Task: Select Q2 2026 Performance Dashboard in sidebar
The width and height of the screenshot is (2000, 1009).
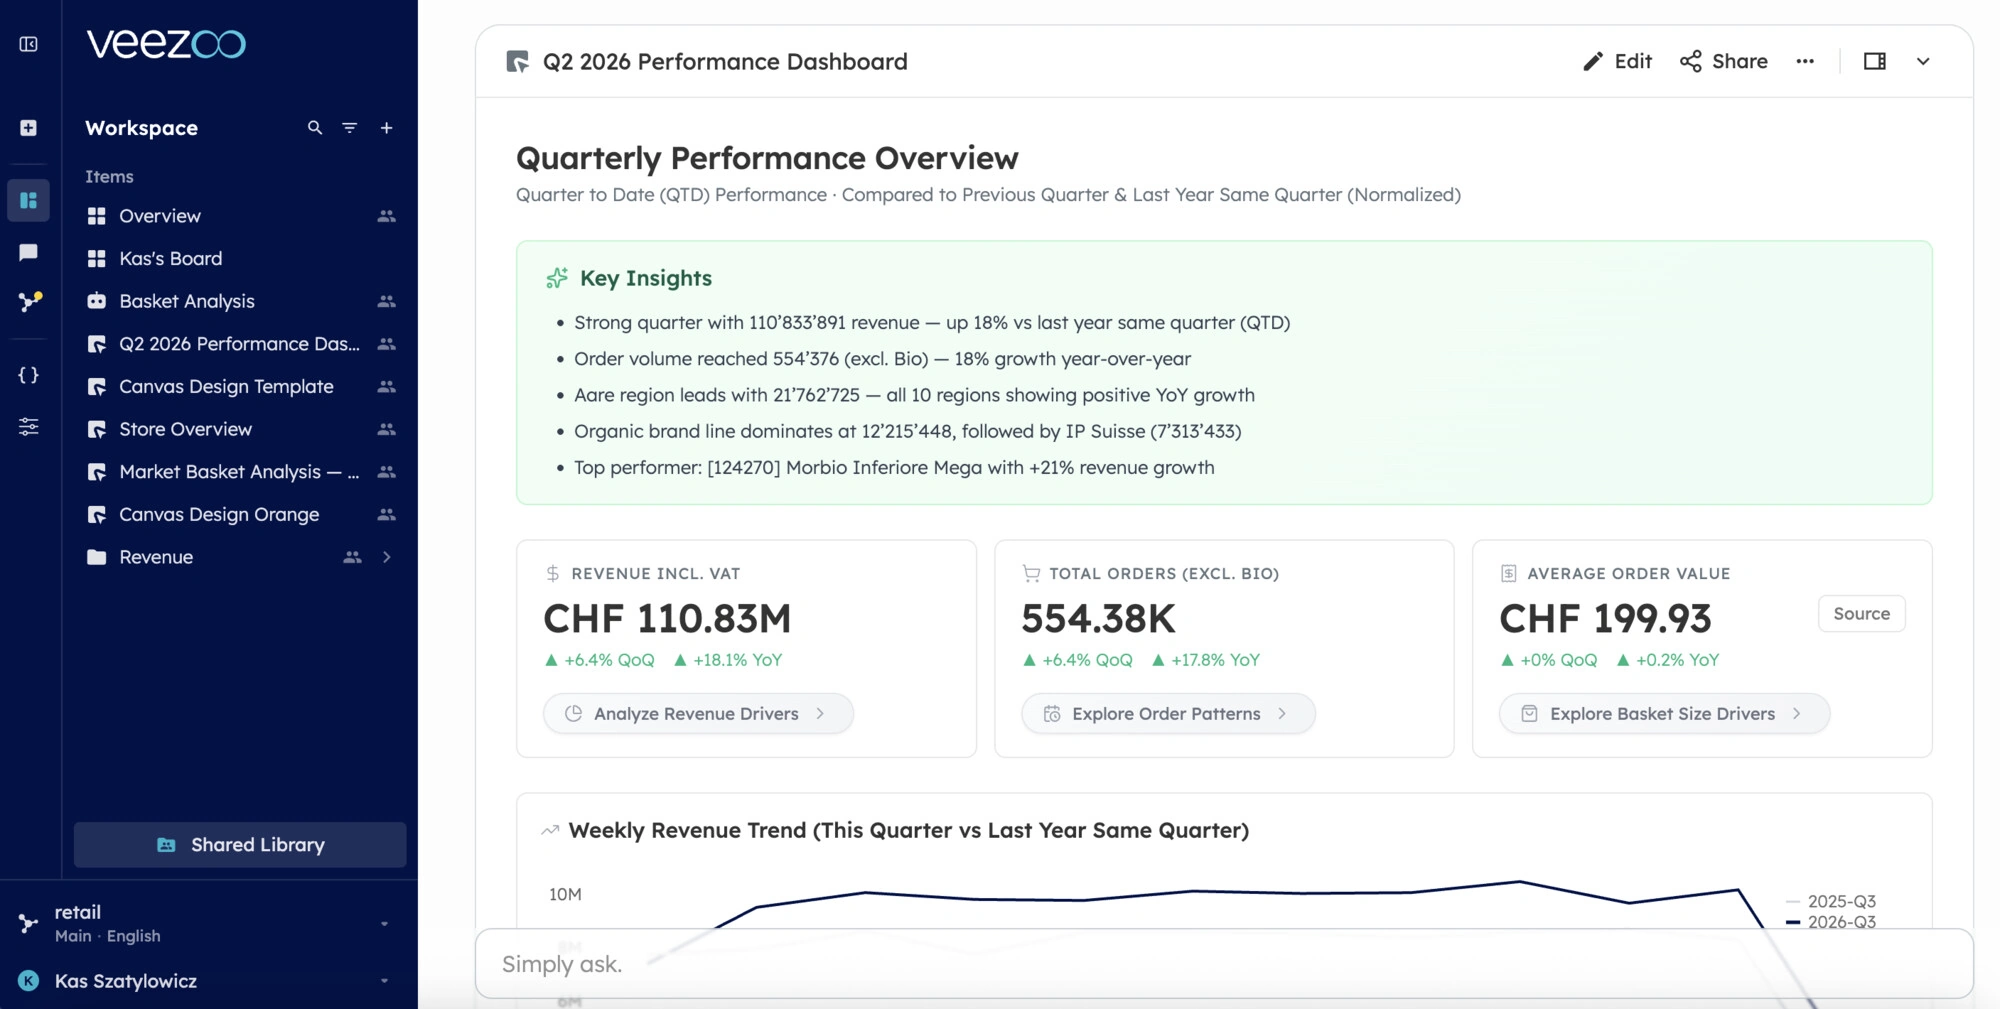Action: coord(240,344)
